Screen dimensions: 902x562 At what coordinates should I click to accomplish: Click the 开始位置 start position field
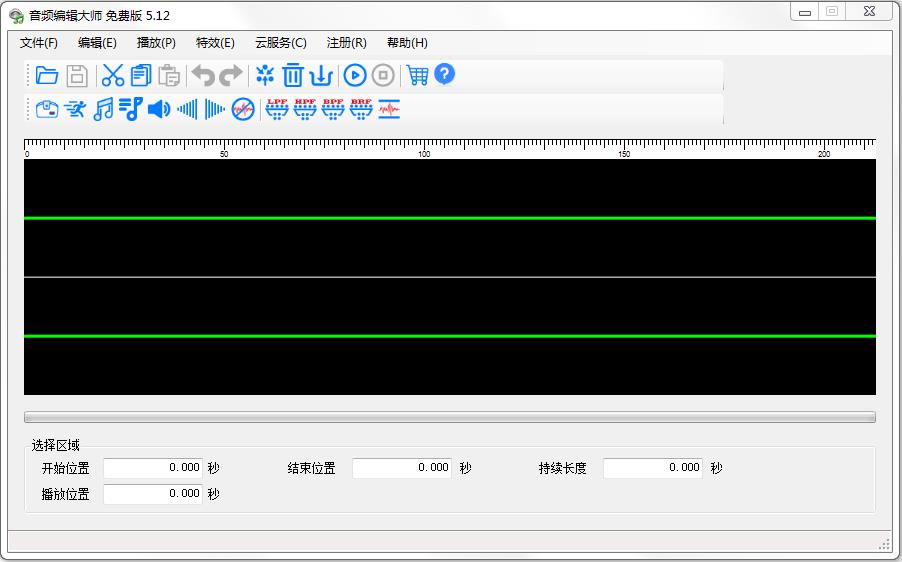click(x=153, y=468)
